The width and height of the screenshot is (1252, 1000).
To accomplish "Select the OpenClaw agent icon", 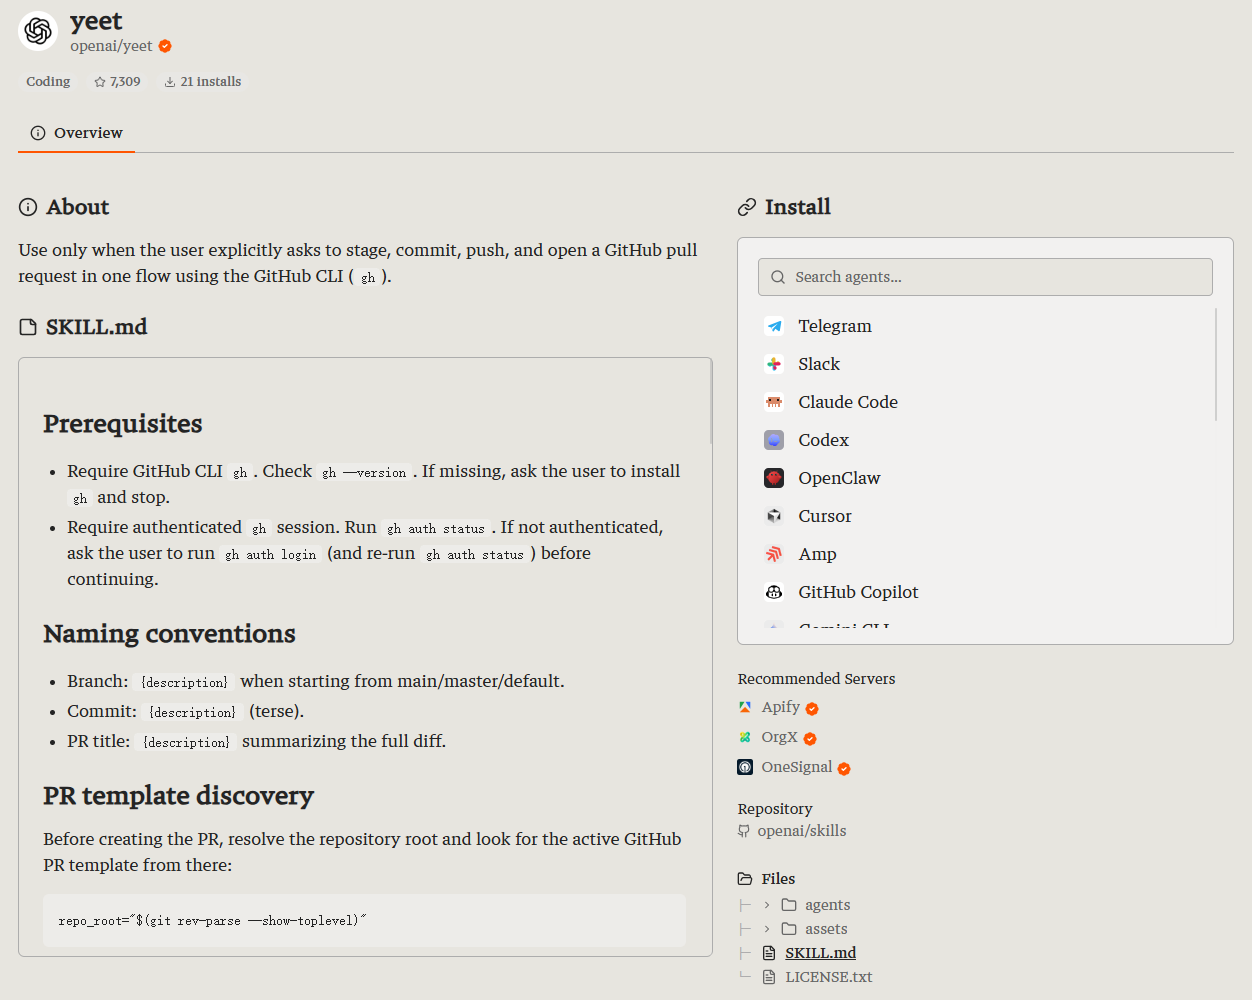I will [774, 478].
